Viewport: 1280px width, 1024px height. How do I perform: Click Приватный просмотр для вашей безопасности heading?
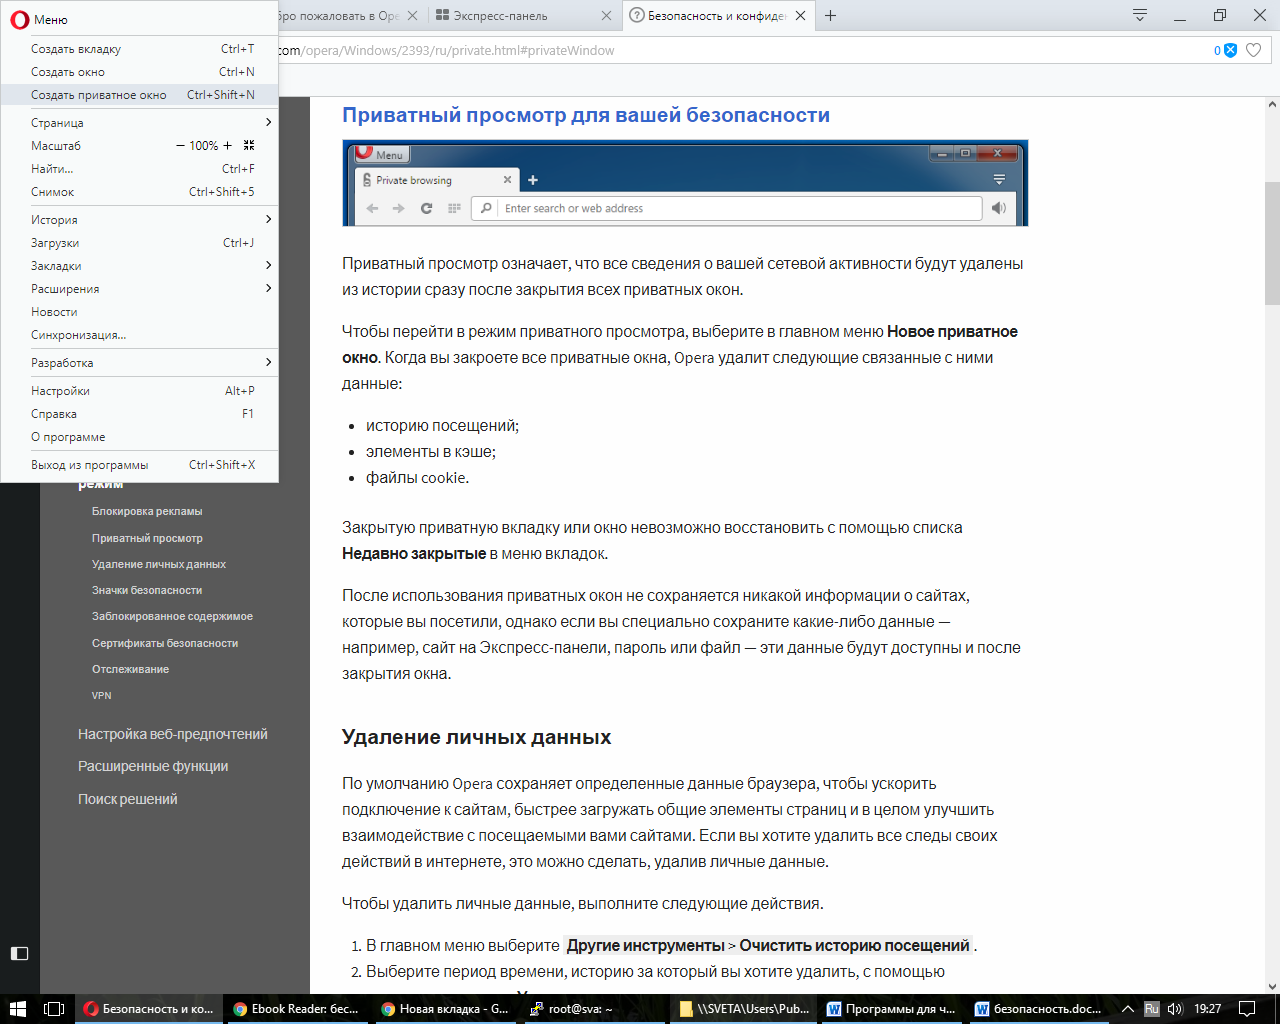tap(586, 115)
